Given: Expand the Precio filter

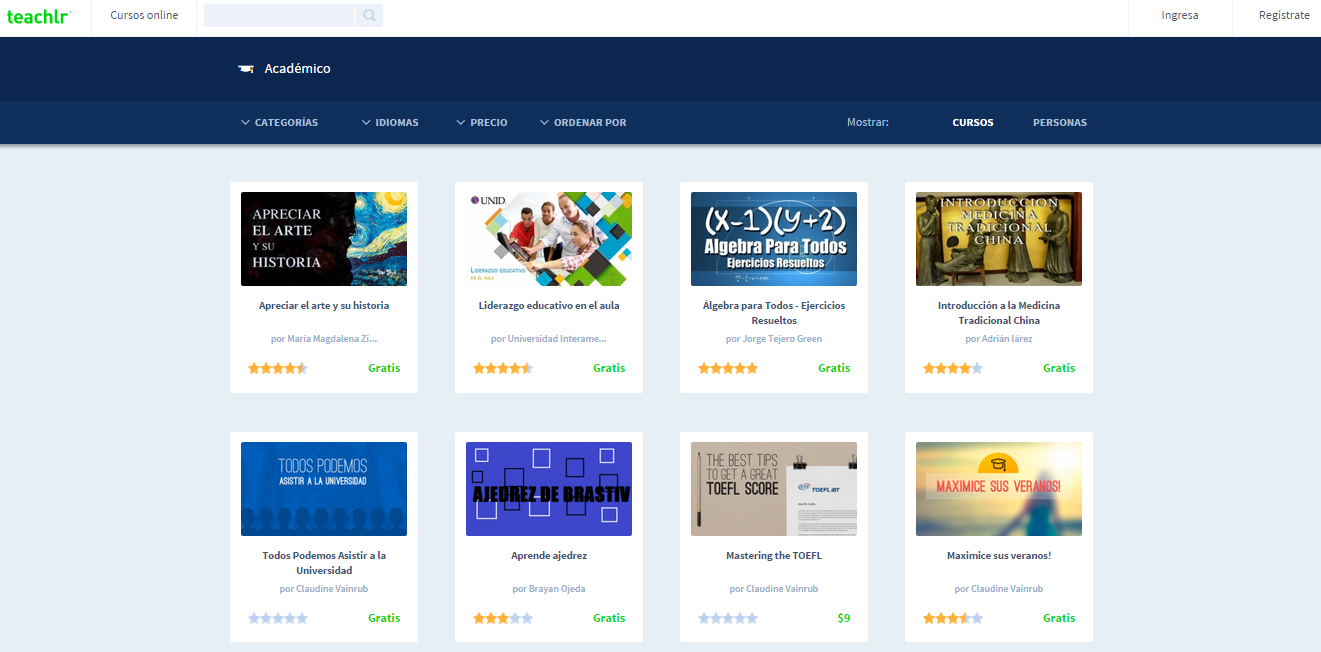Looking at the screenshot, I should click(482, 123).
